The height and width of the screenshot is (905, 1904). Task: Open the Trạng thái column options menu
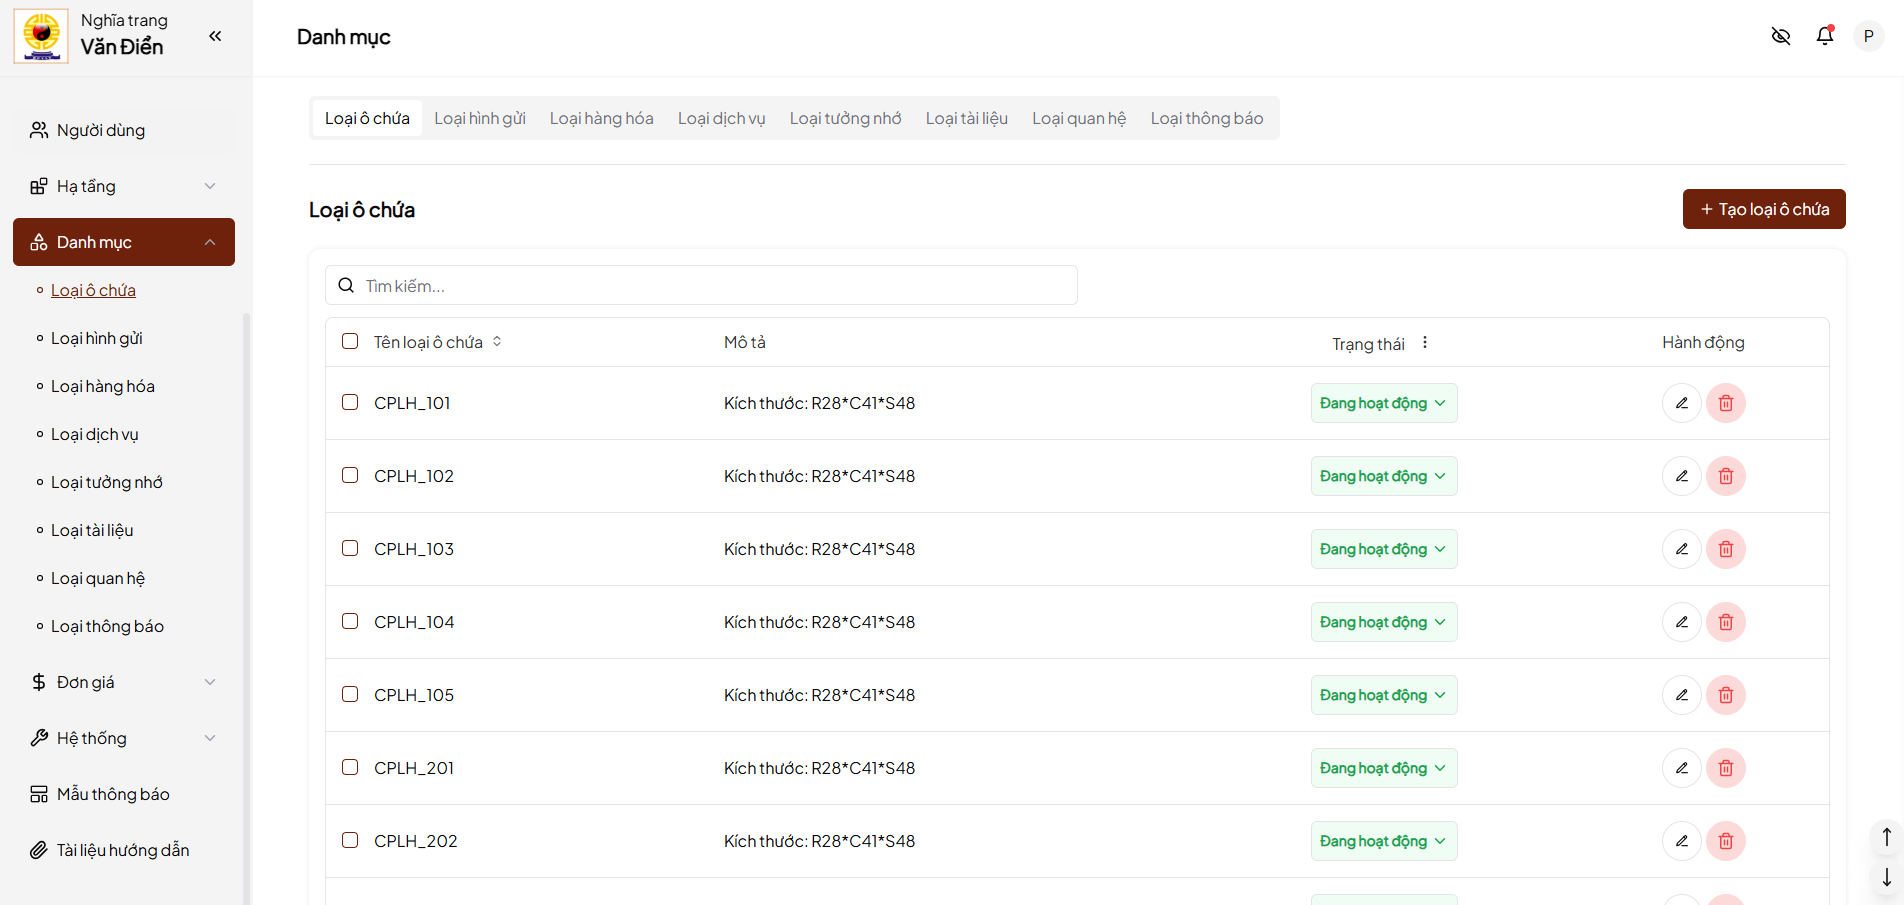(x=1425, y=343)
